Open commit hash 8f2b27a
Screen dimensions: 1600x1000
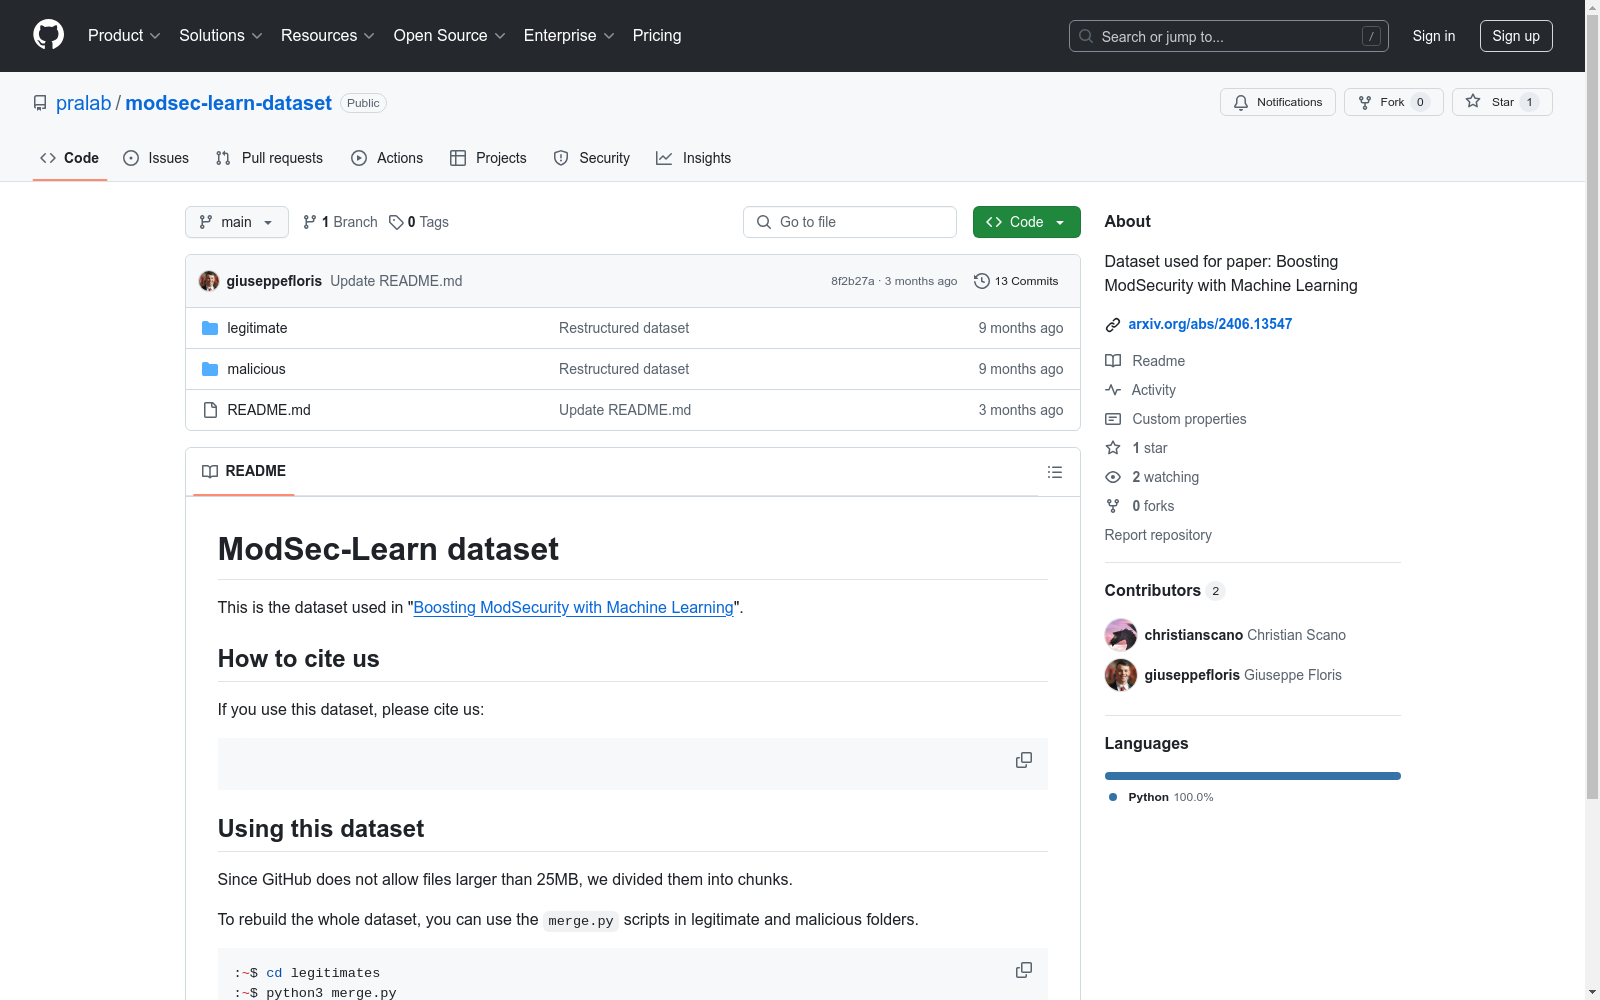click(x=852, y=281)
